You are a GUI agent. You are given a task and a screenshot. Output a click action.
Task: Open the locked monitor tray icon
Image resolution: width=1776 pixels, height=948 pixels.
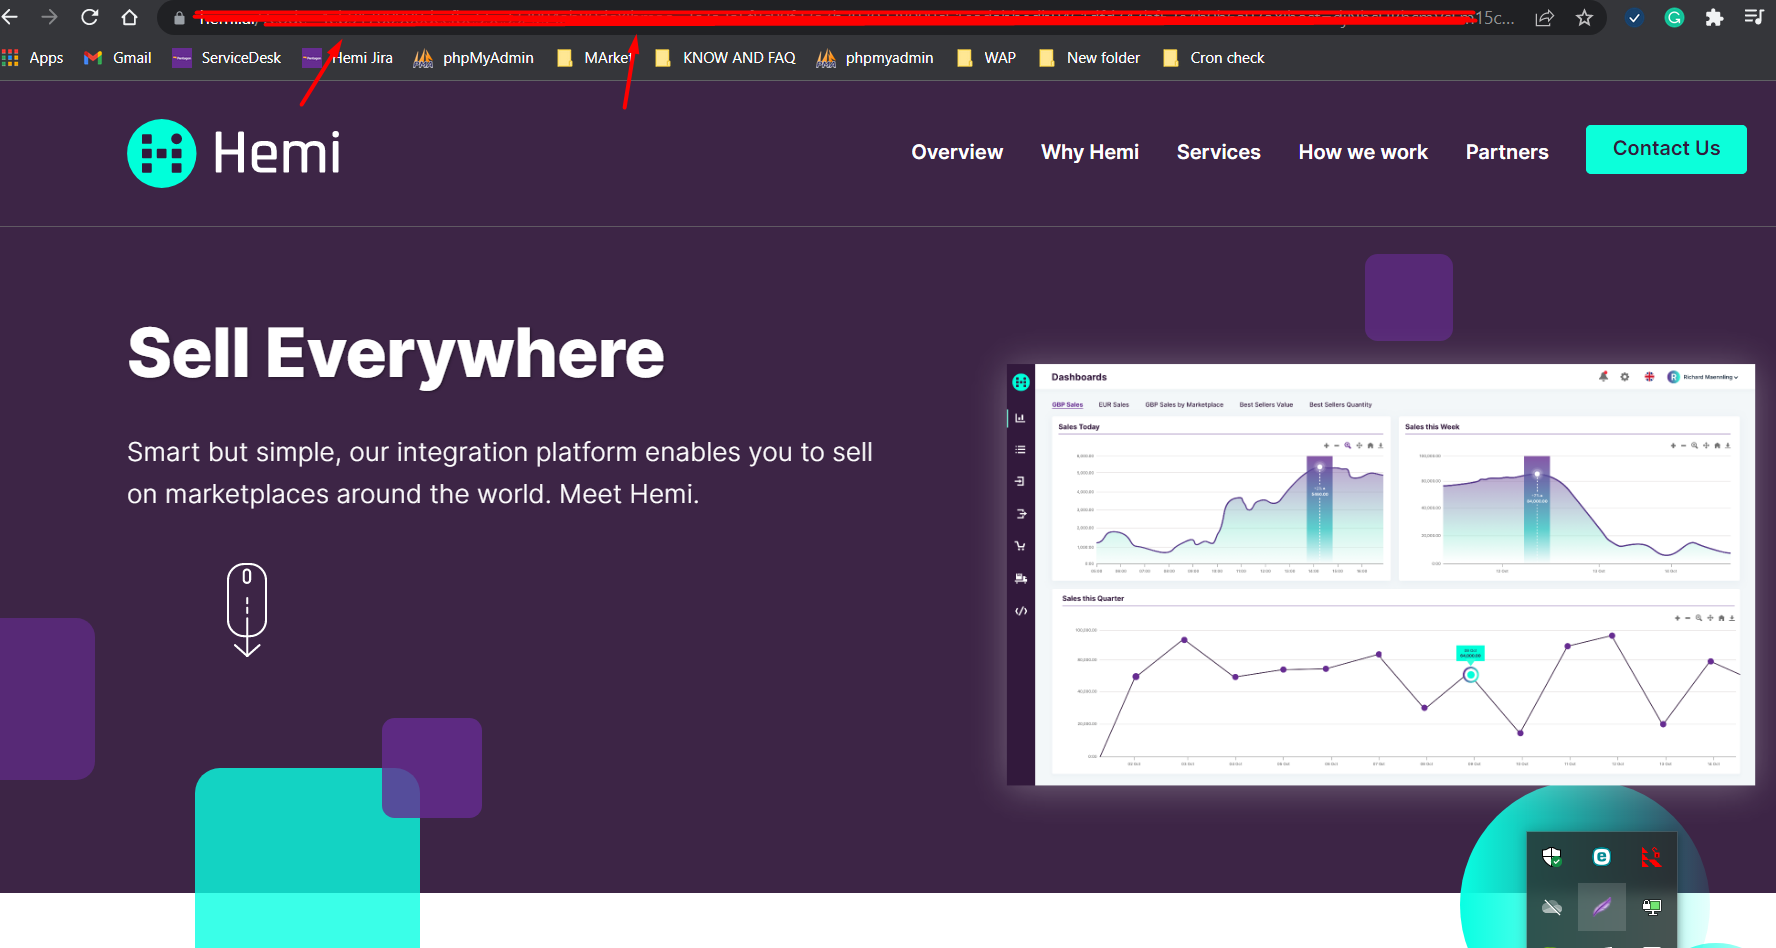(1651, 907)
